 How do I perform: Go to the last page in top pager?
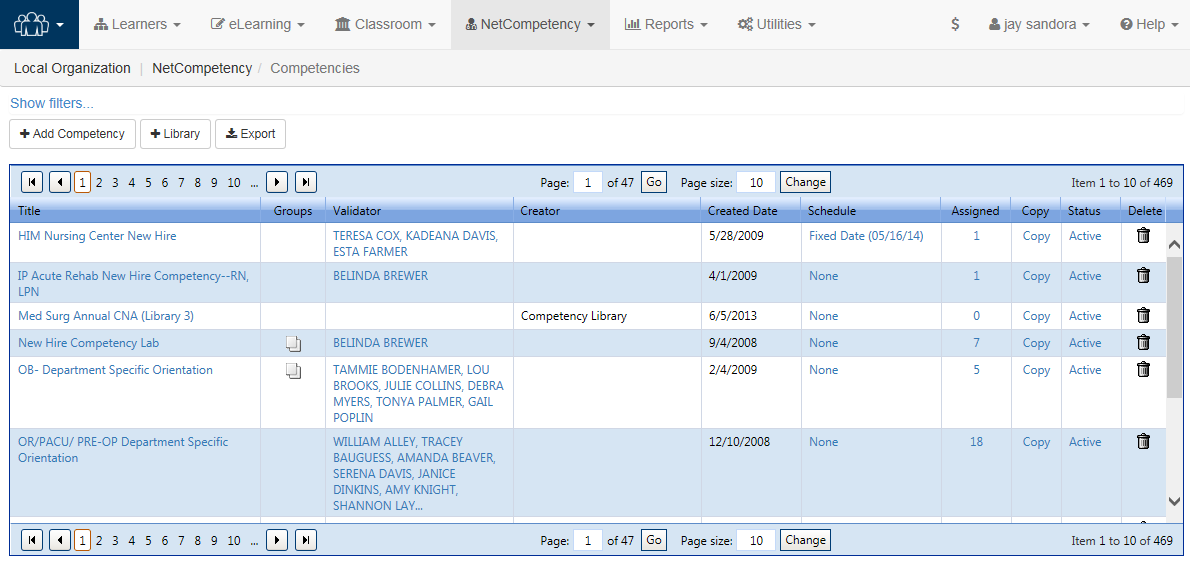[x=306, y=182]
